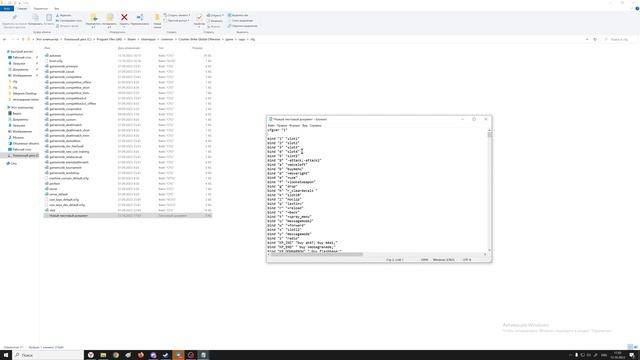640x360 pixels.
Task: Open the ribbon Open button dropdown
Action: click(x=215, y=15)
